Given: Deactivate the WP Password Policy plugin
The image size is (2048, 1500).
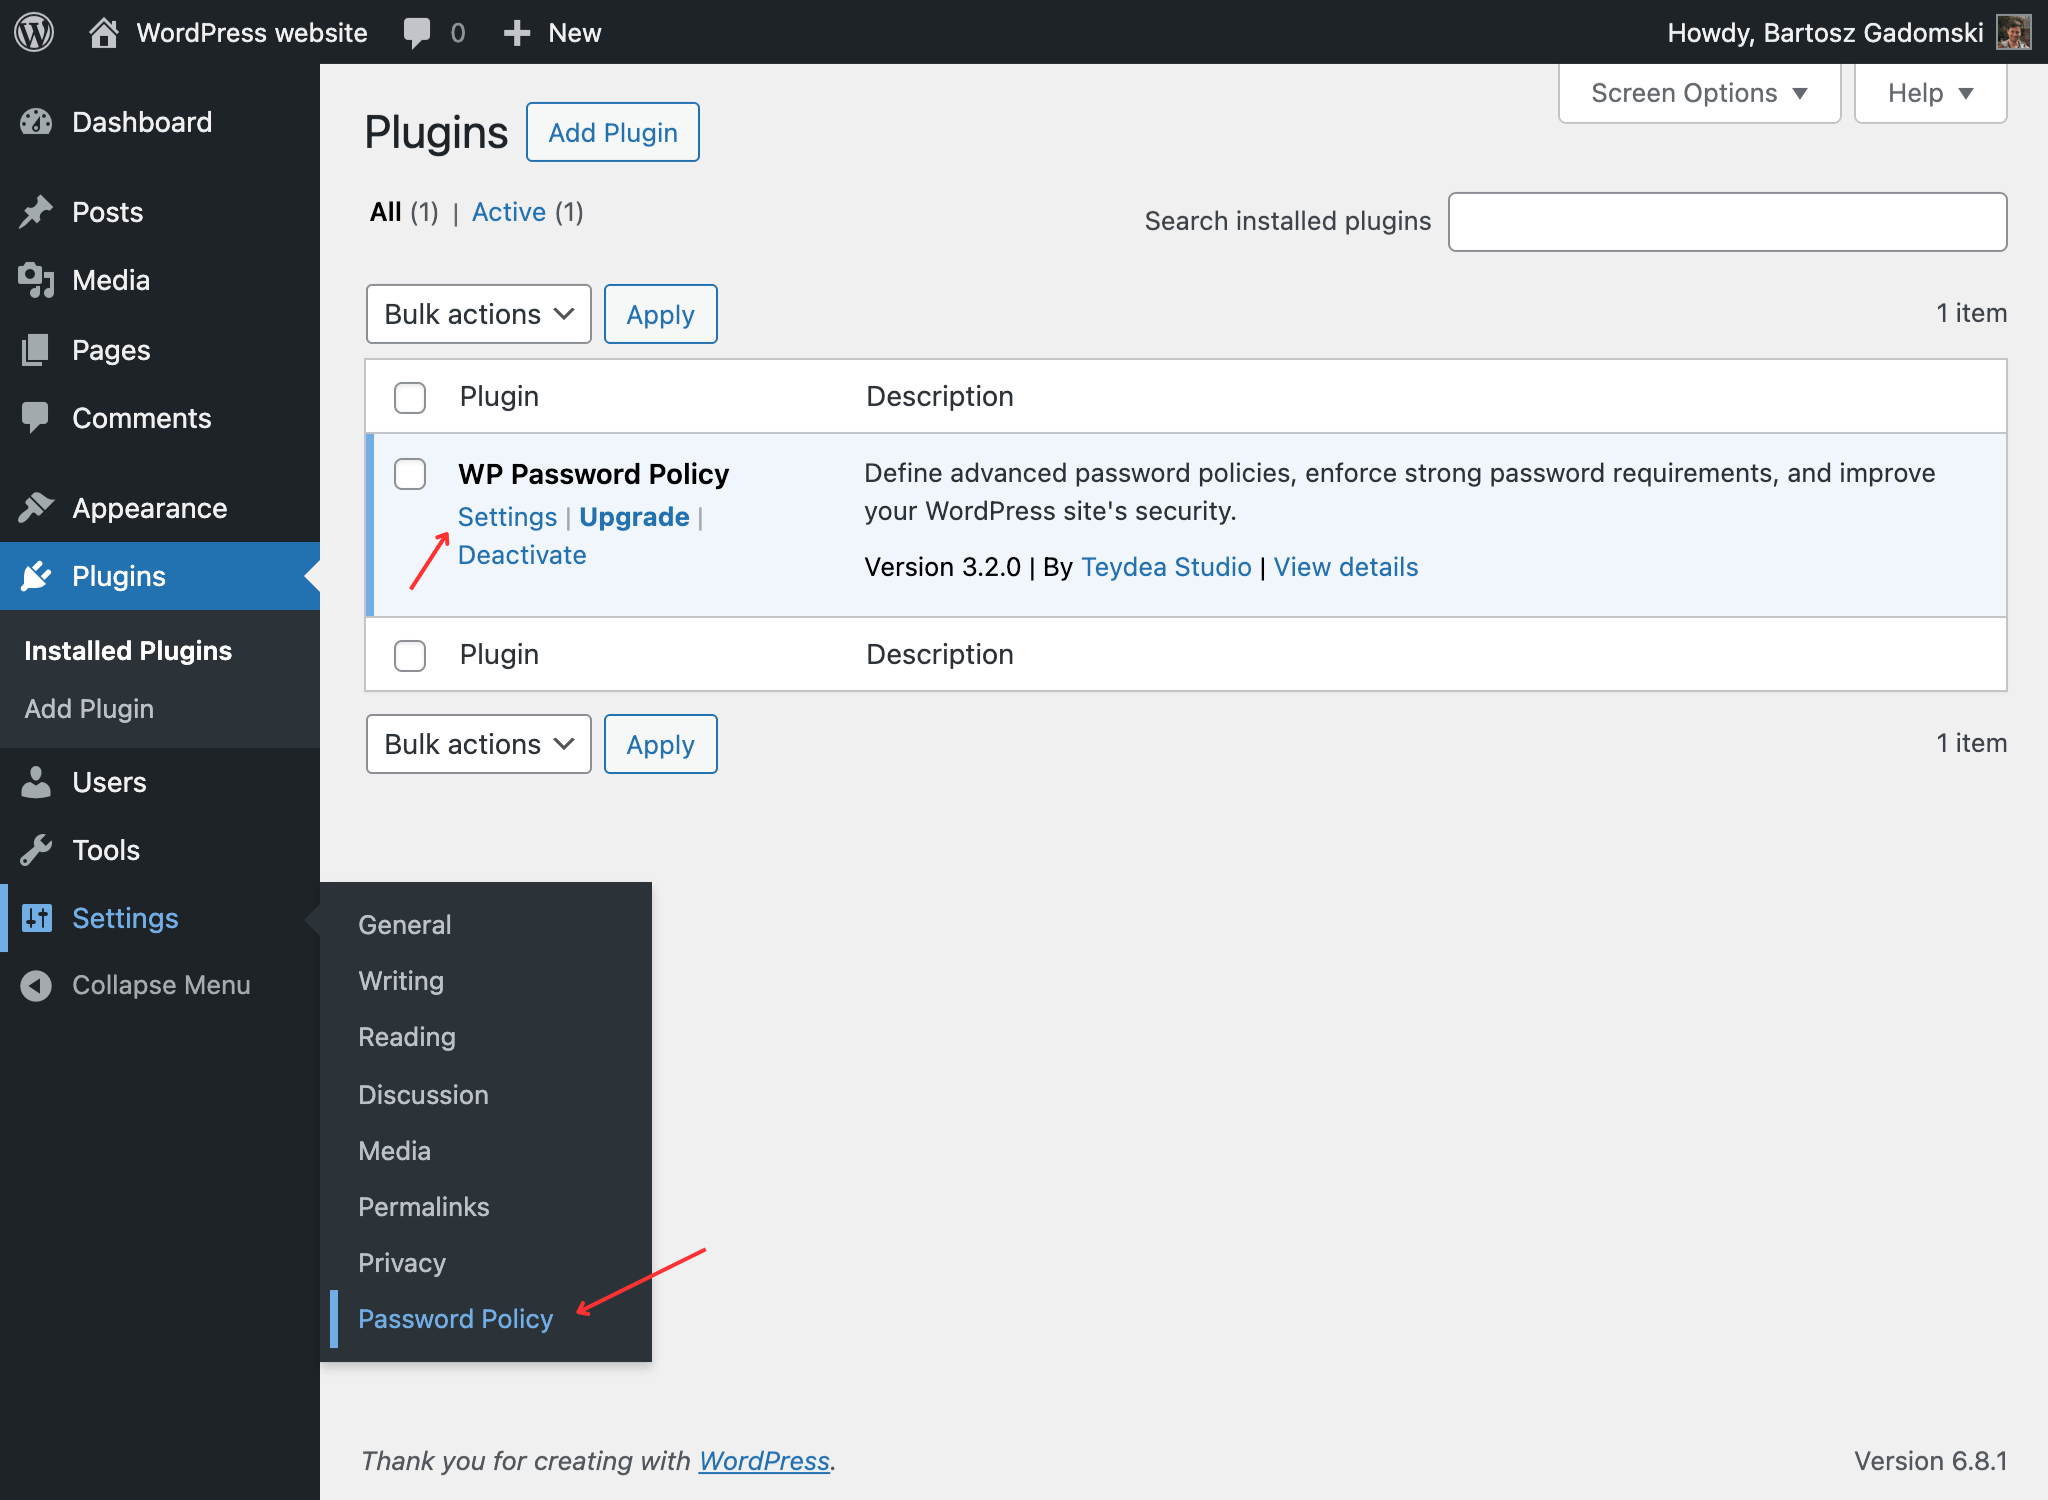Looking at the screenshot, I should coord(522,555).
